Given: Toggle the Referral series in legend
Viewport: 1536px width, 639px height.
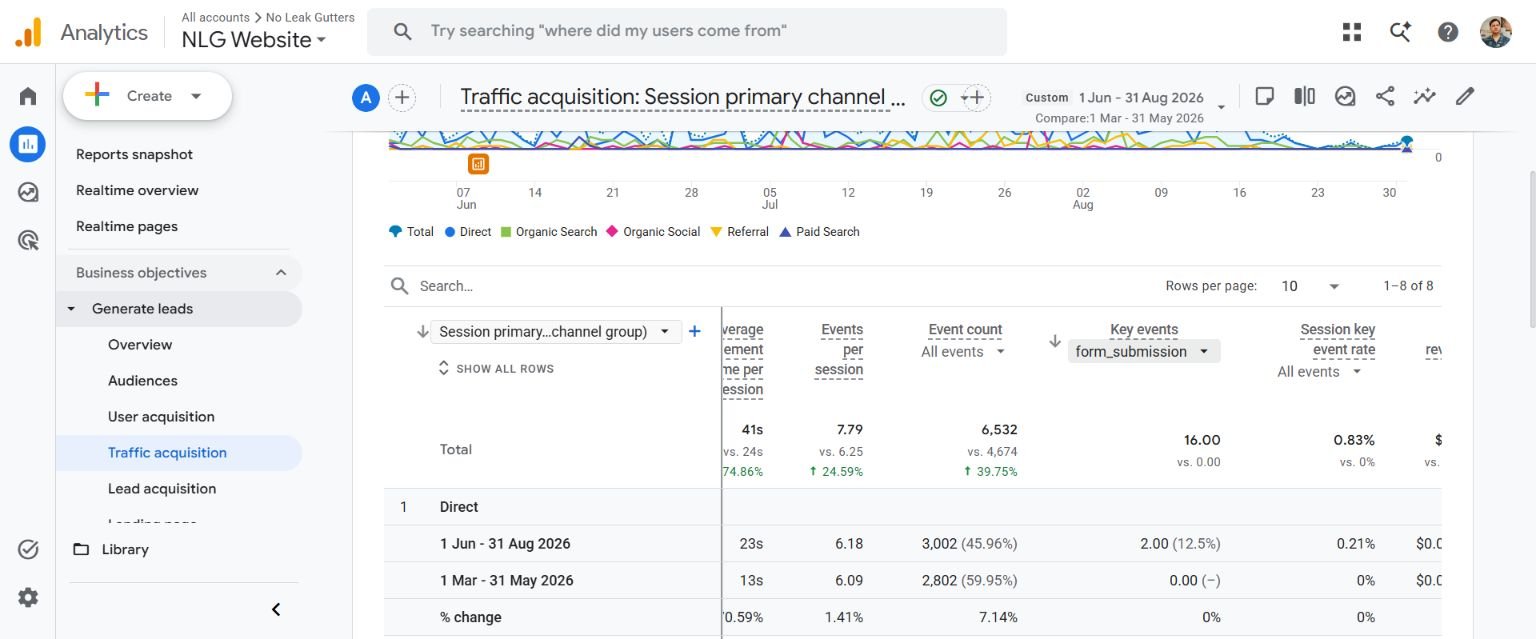Looking at the screenshot, I should pyautogui.click(x=739, y=232).
